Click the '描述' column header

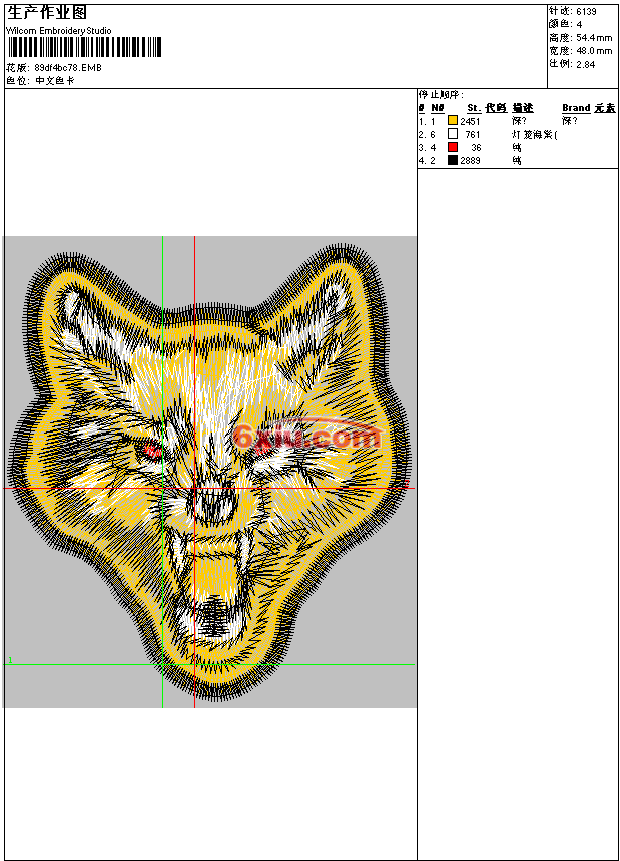(x=523, y=108)
